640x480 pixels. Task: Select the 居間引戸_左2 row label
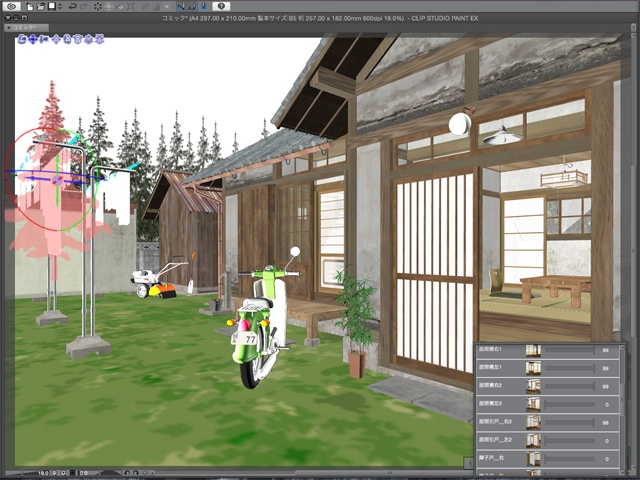(x=495, y=440)
